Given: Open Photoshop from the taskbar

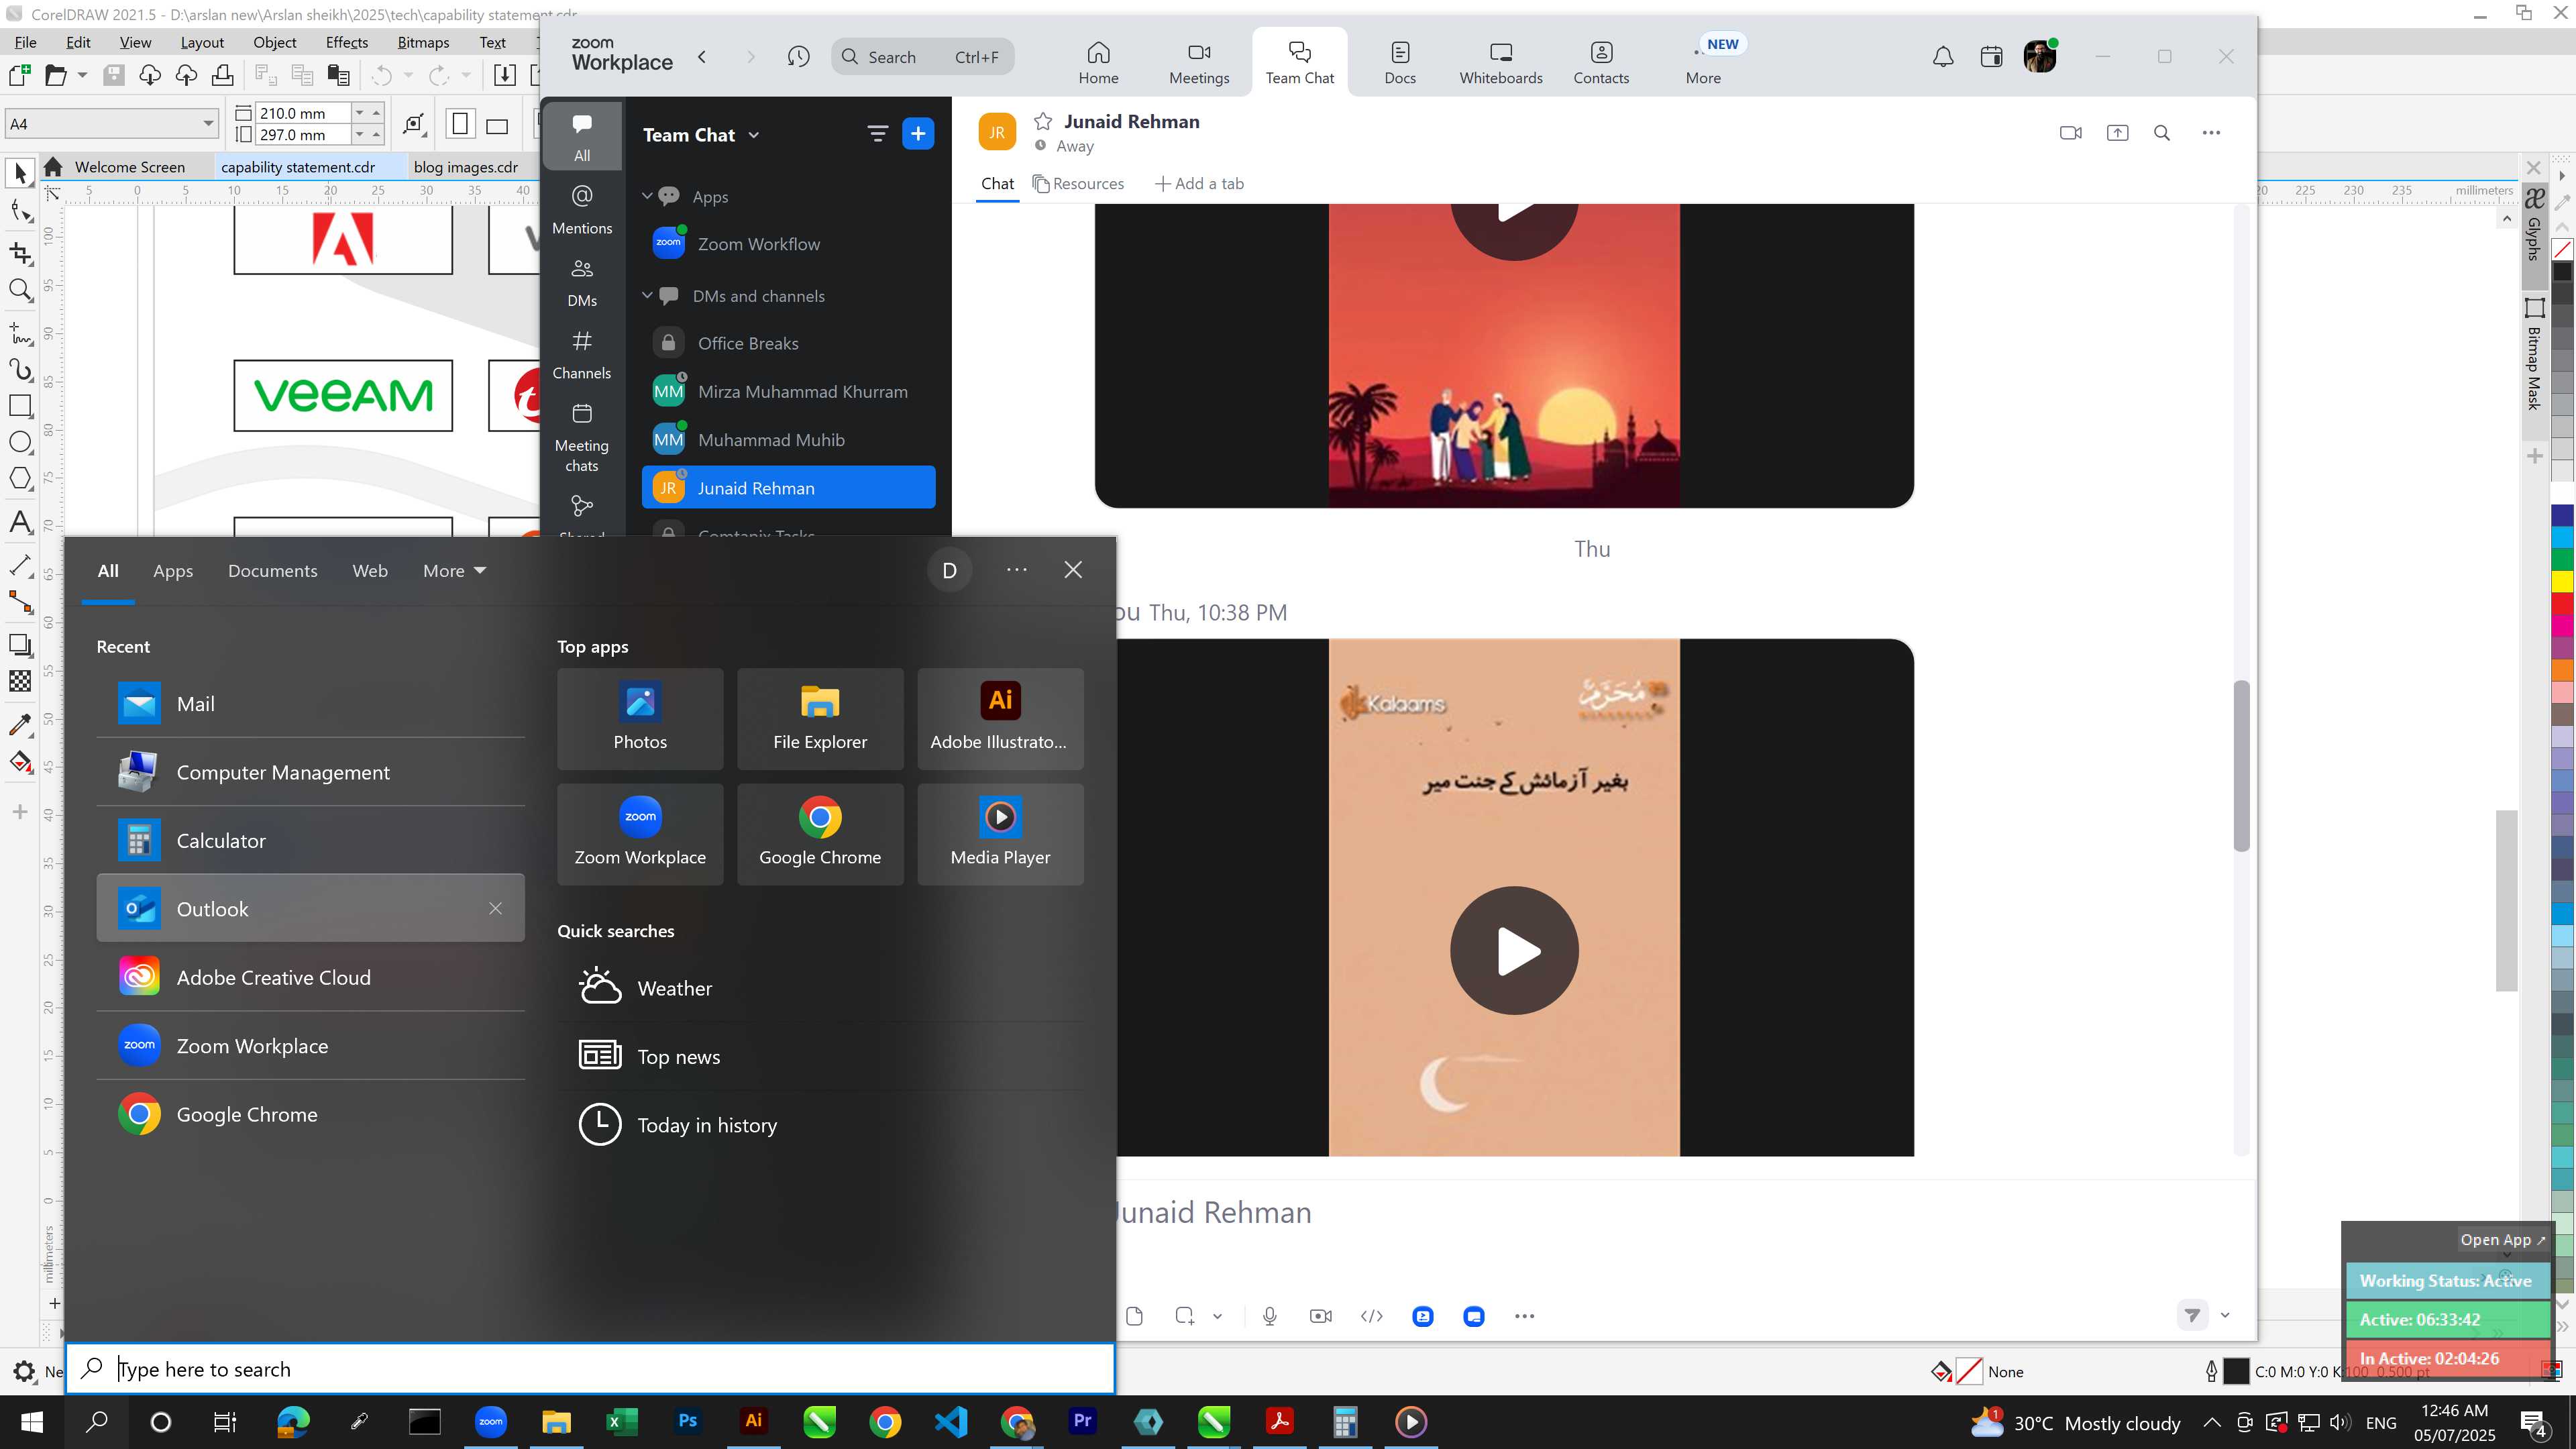Looking at the screenshot, I should (688, 1421).
